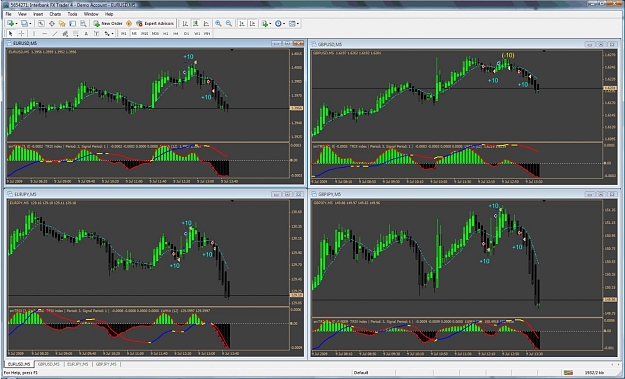The image size is (625, 379).
Task: Select the EURUSD,M5 bottom tab
Action: 19,364
